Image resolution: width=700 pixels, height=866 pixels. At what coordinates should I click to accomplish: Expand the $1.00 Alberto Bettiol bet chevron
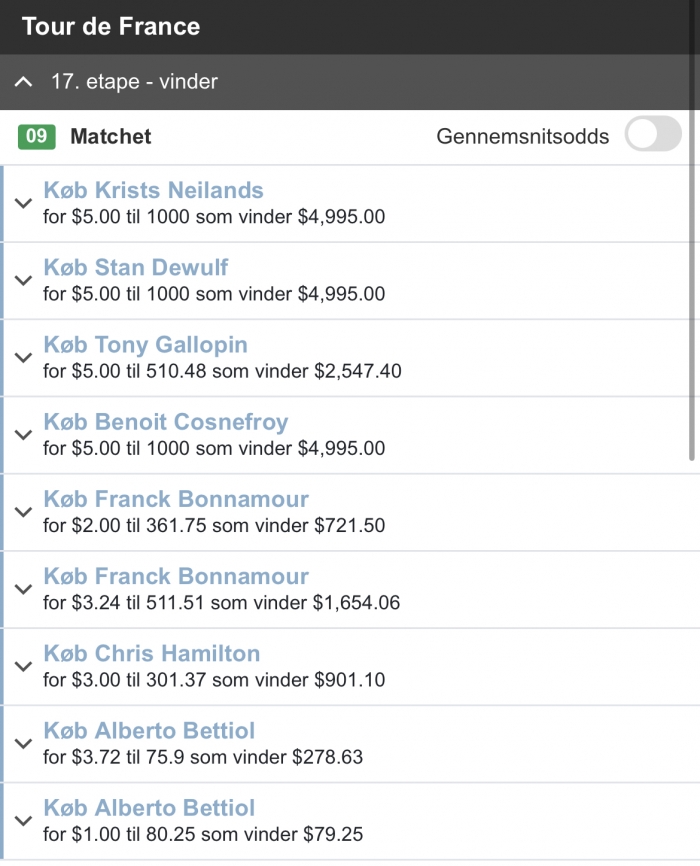point(23,821)
